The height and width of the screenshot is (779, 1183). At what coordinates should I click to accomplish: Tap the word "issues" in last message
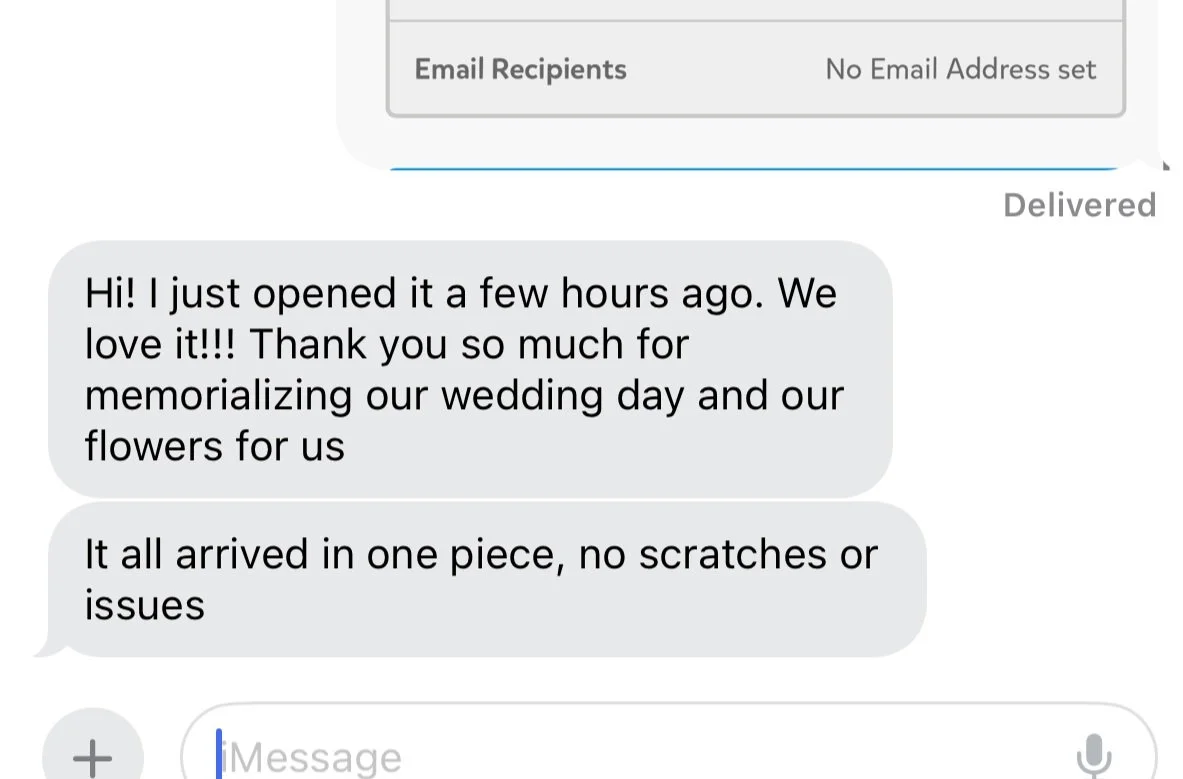(144, 605)
